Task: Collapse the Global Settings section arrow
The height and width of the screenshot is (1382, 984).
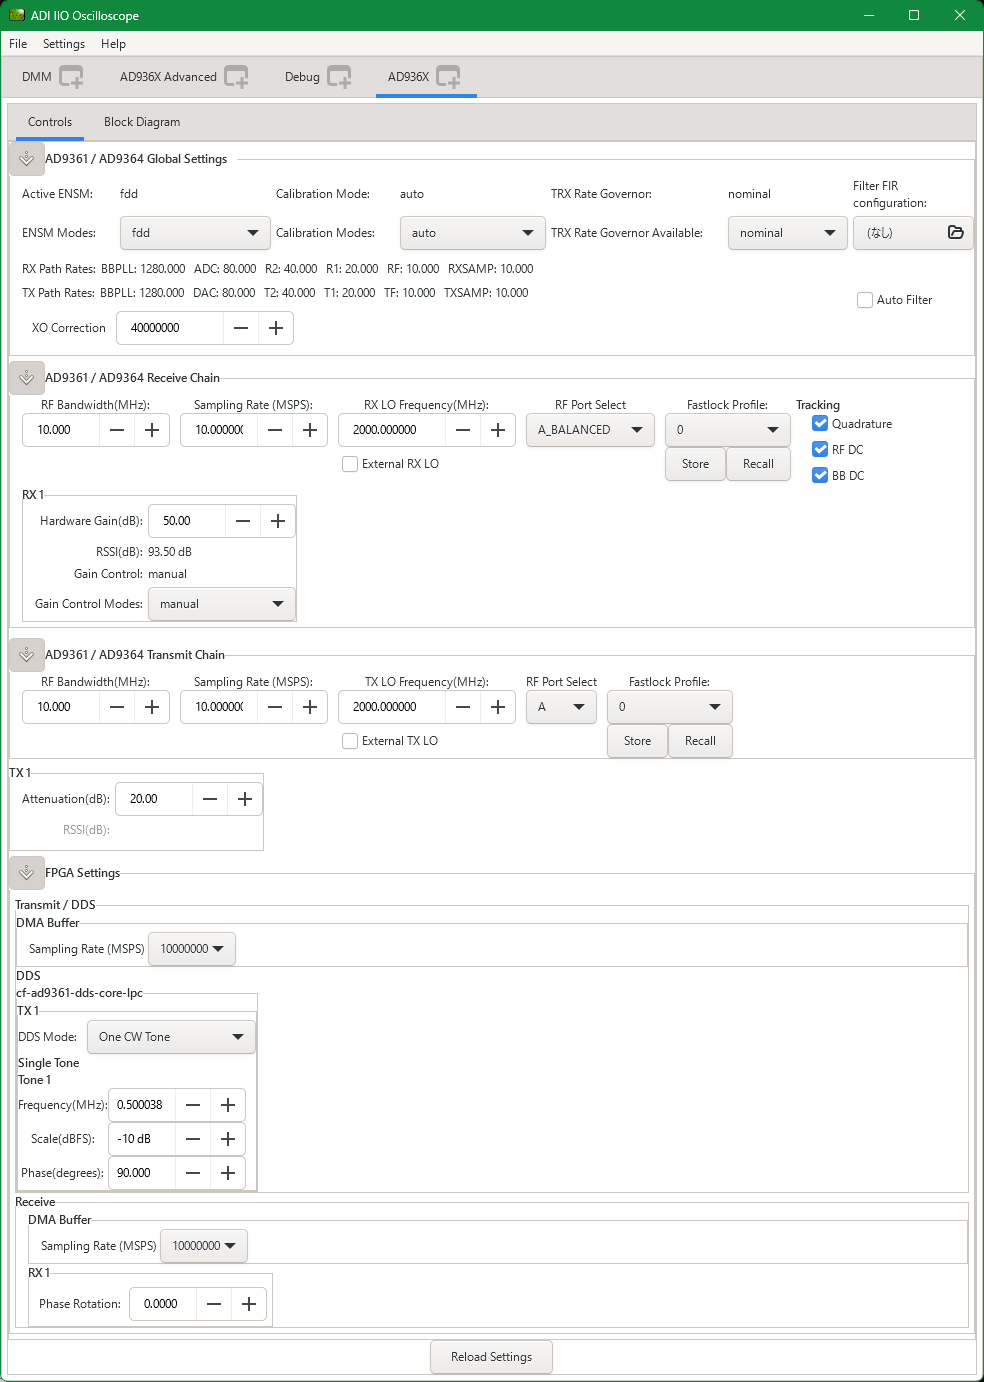Action: point(27,159)
